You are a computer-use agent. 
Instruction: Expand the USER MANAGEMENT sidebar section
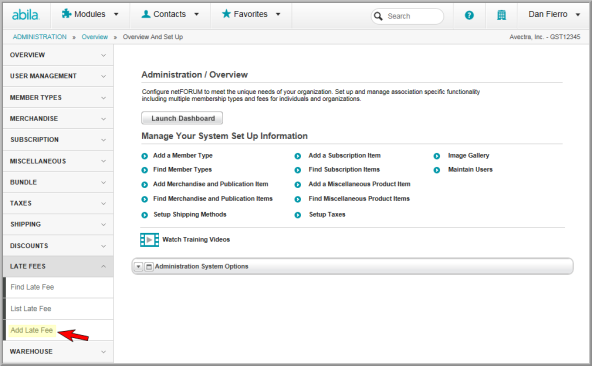coord(58,76)
